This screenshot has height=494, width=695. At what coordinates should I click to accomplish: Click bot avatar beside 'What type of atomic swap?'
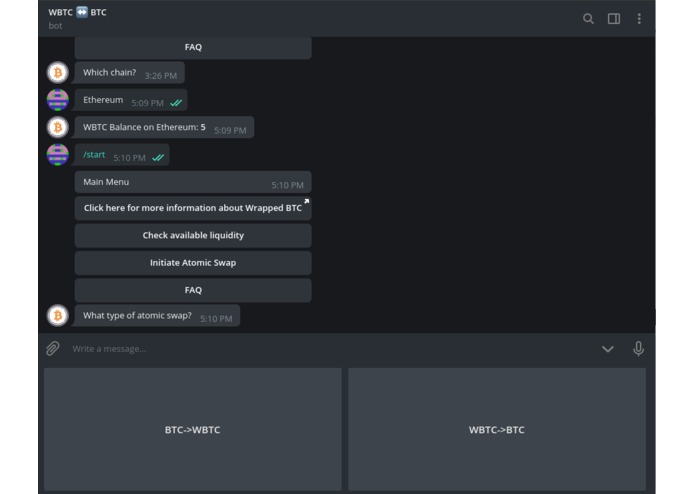coord(58,315)
